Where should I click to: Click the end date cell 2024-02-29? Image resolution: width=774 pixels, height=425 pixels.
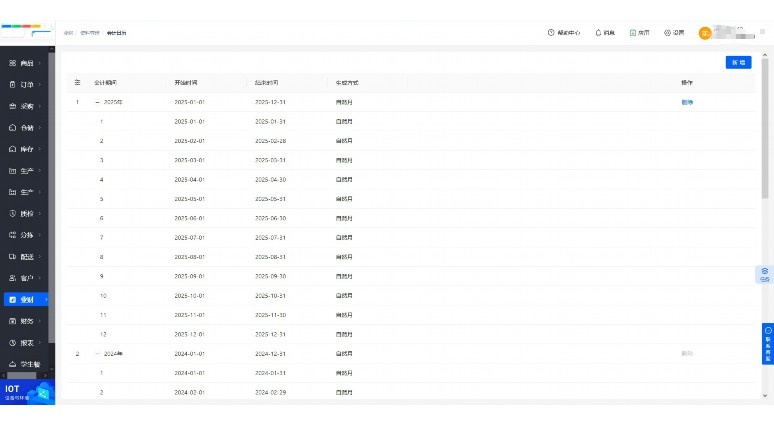point(271,392)
